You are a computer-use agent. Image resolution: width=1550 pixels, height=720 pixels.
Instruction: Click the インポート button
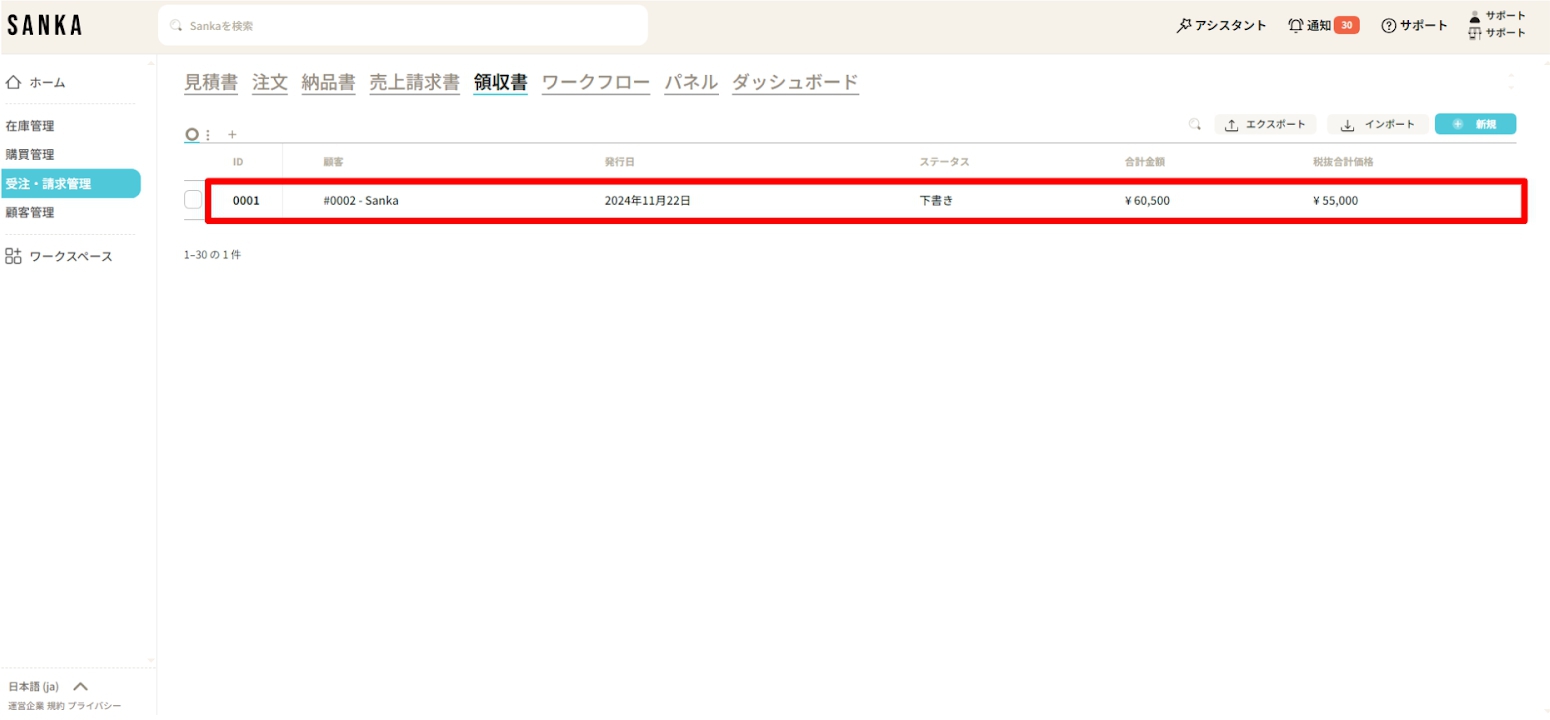(1378, 124)
